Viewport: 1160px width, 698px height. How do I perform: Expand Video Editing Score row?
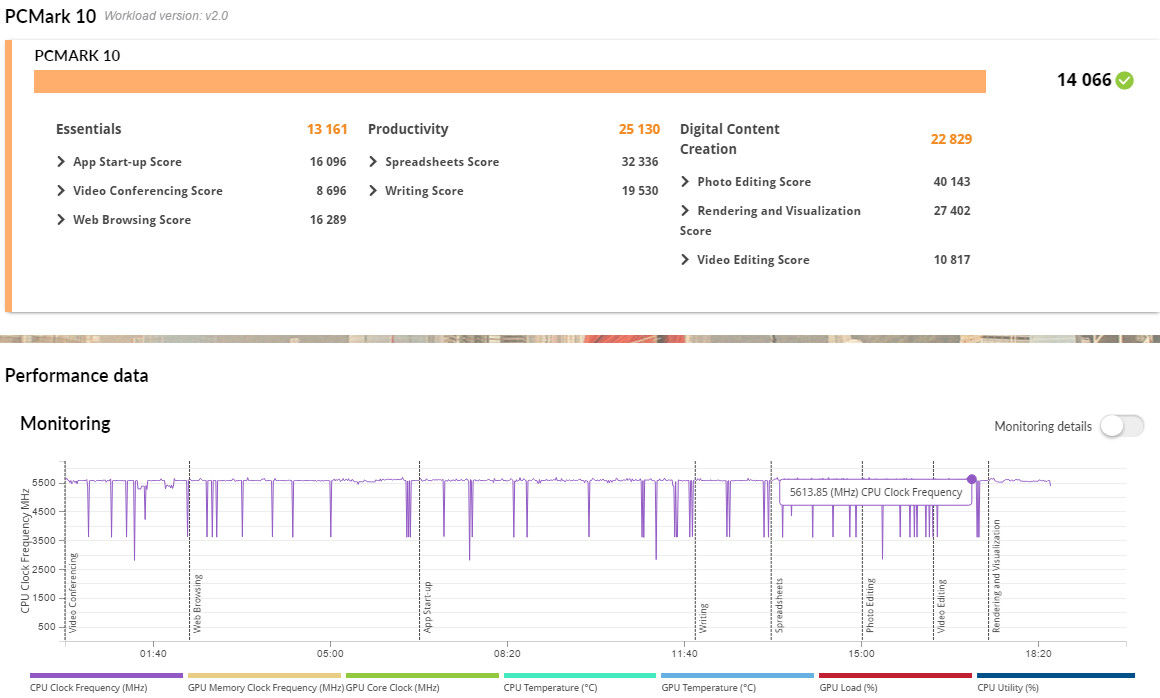click(685, 260)
